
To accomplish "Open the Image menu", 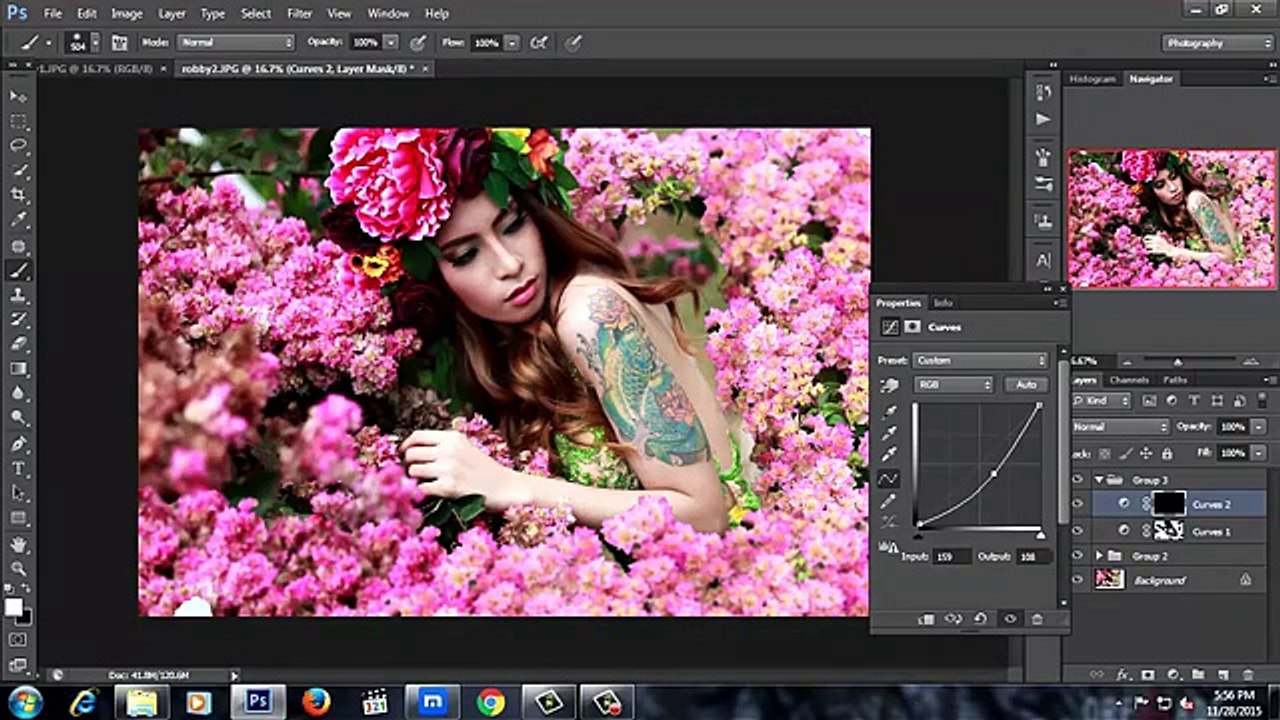I will click(x=127, y=14).
